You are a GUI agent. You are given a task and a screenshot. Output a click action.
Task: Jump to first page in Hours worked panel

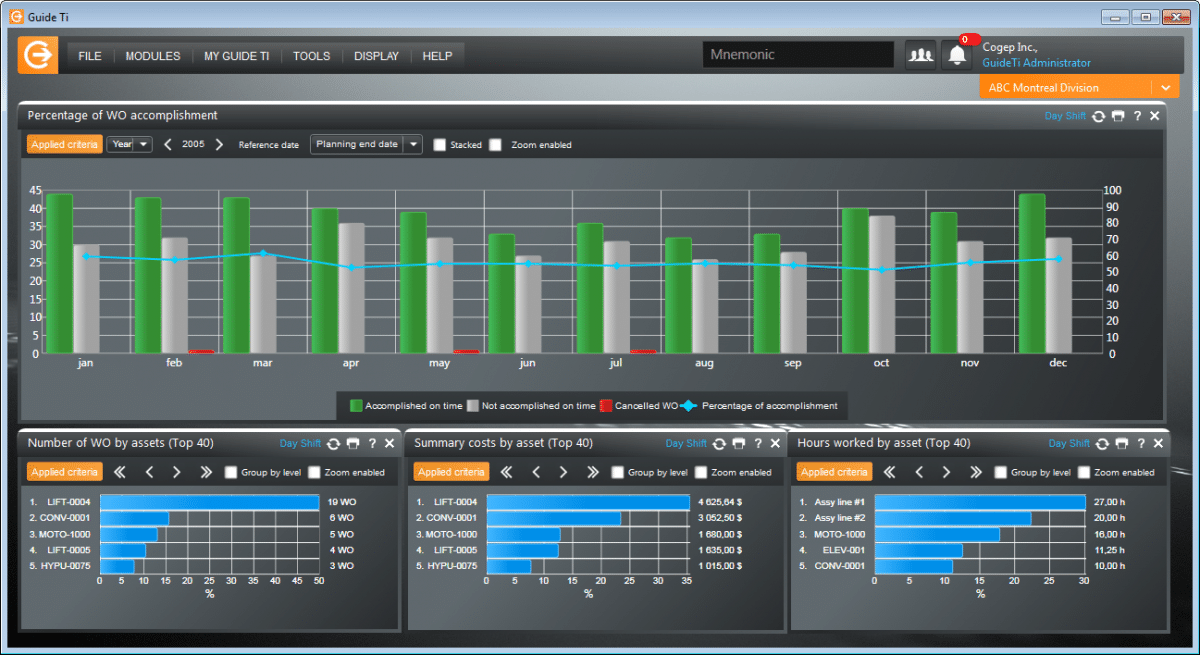[x=889, y=472]
